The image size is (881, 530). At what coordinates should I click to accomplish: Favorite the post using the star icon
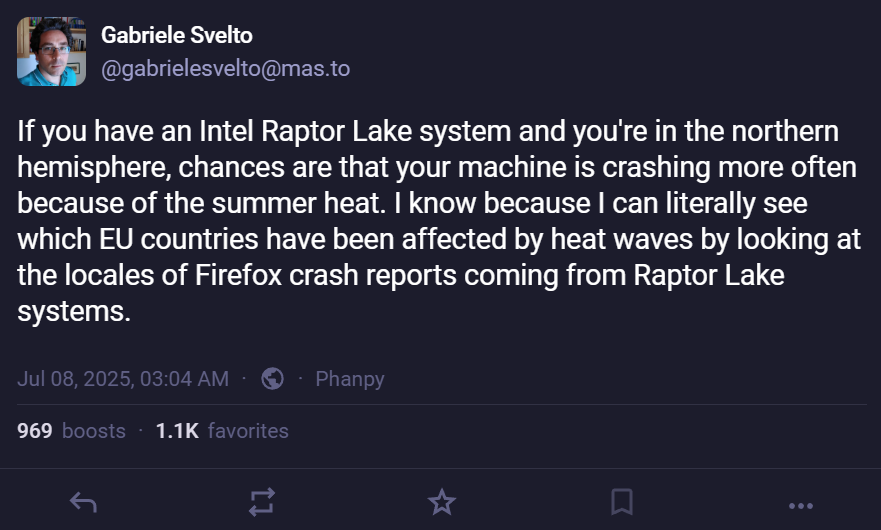click(441, 503)
